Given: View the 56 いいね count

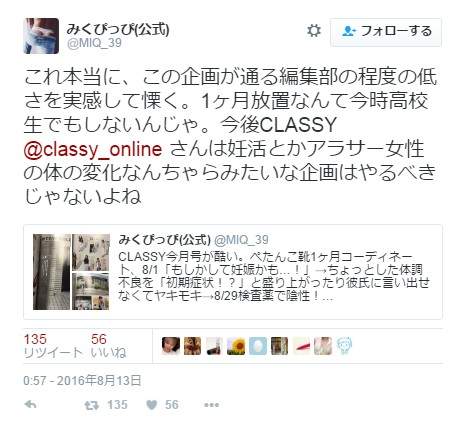Looking at the screenshot, I should (109, 346).
